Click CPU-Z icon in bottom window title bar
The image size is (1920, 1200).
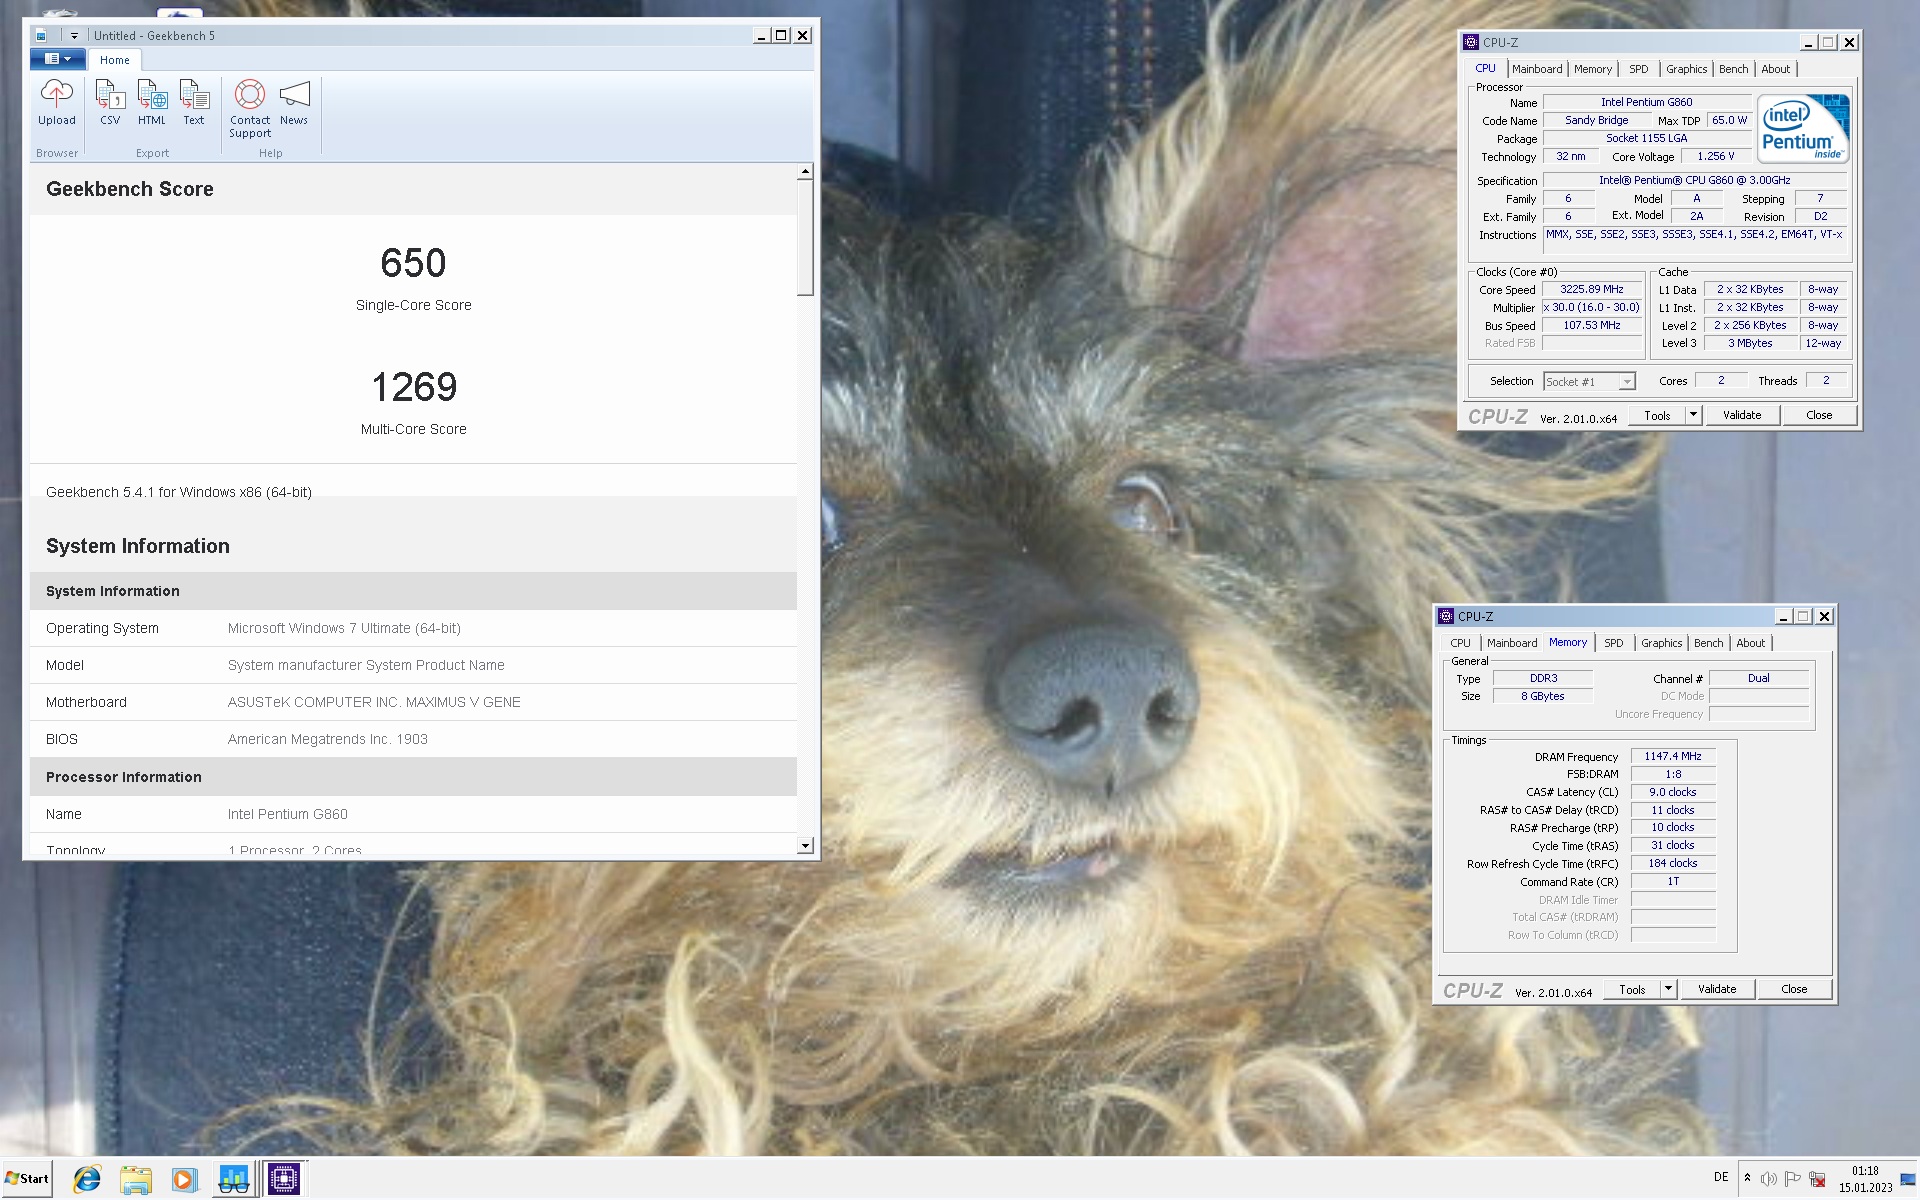click(x=1446, y=616)
